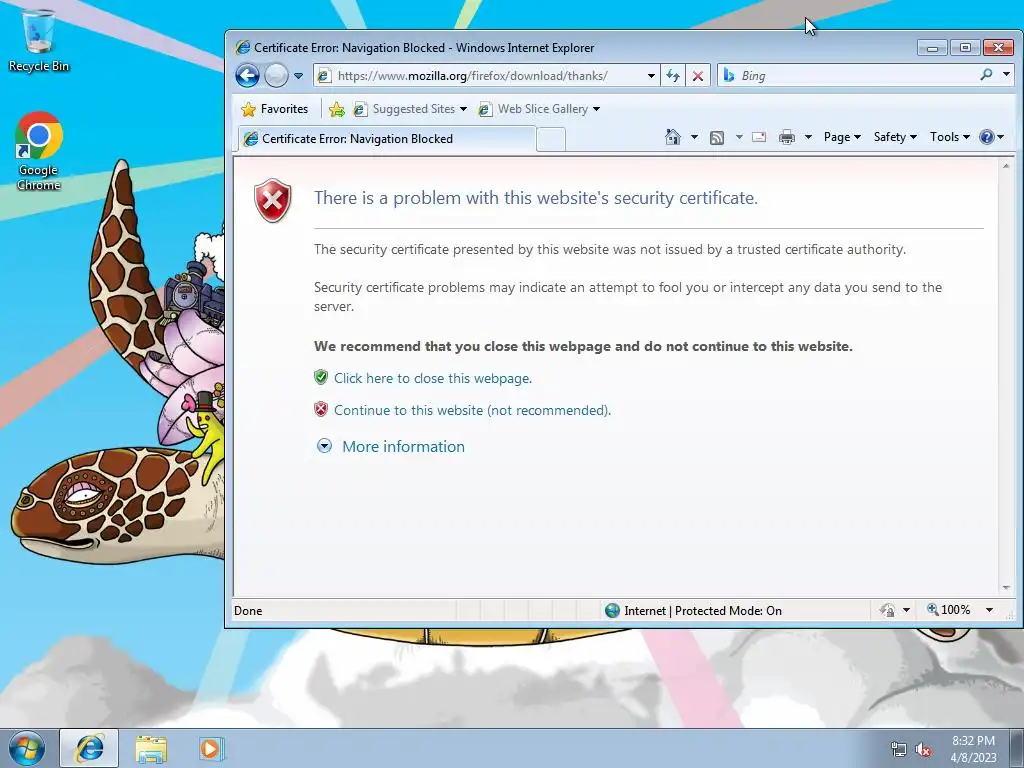Expand the address bar autocomplete dropdown
This screenshot has width=1024, height=768.
click(x=651, y=76)
